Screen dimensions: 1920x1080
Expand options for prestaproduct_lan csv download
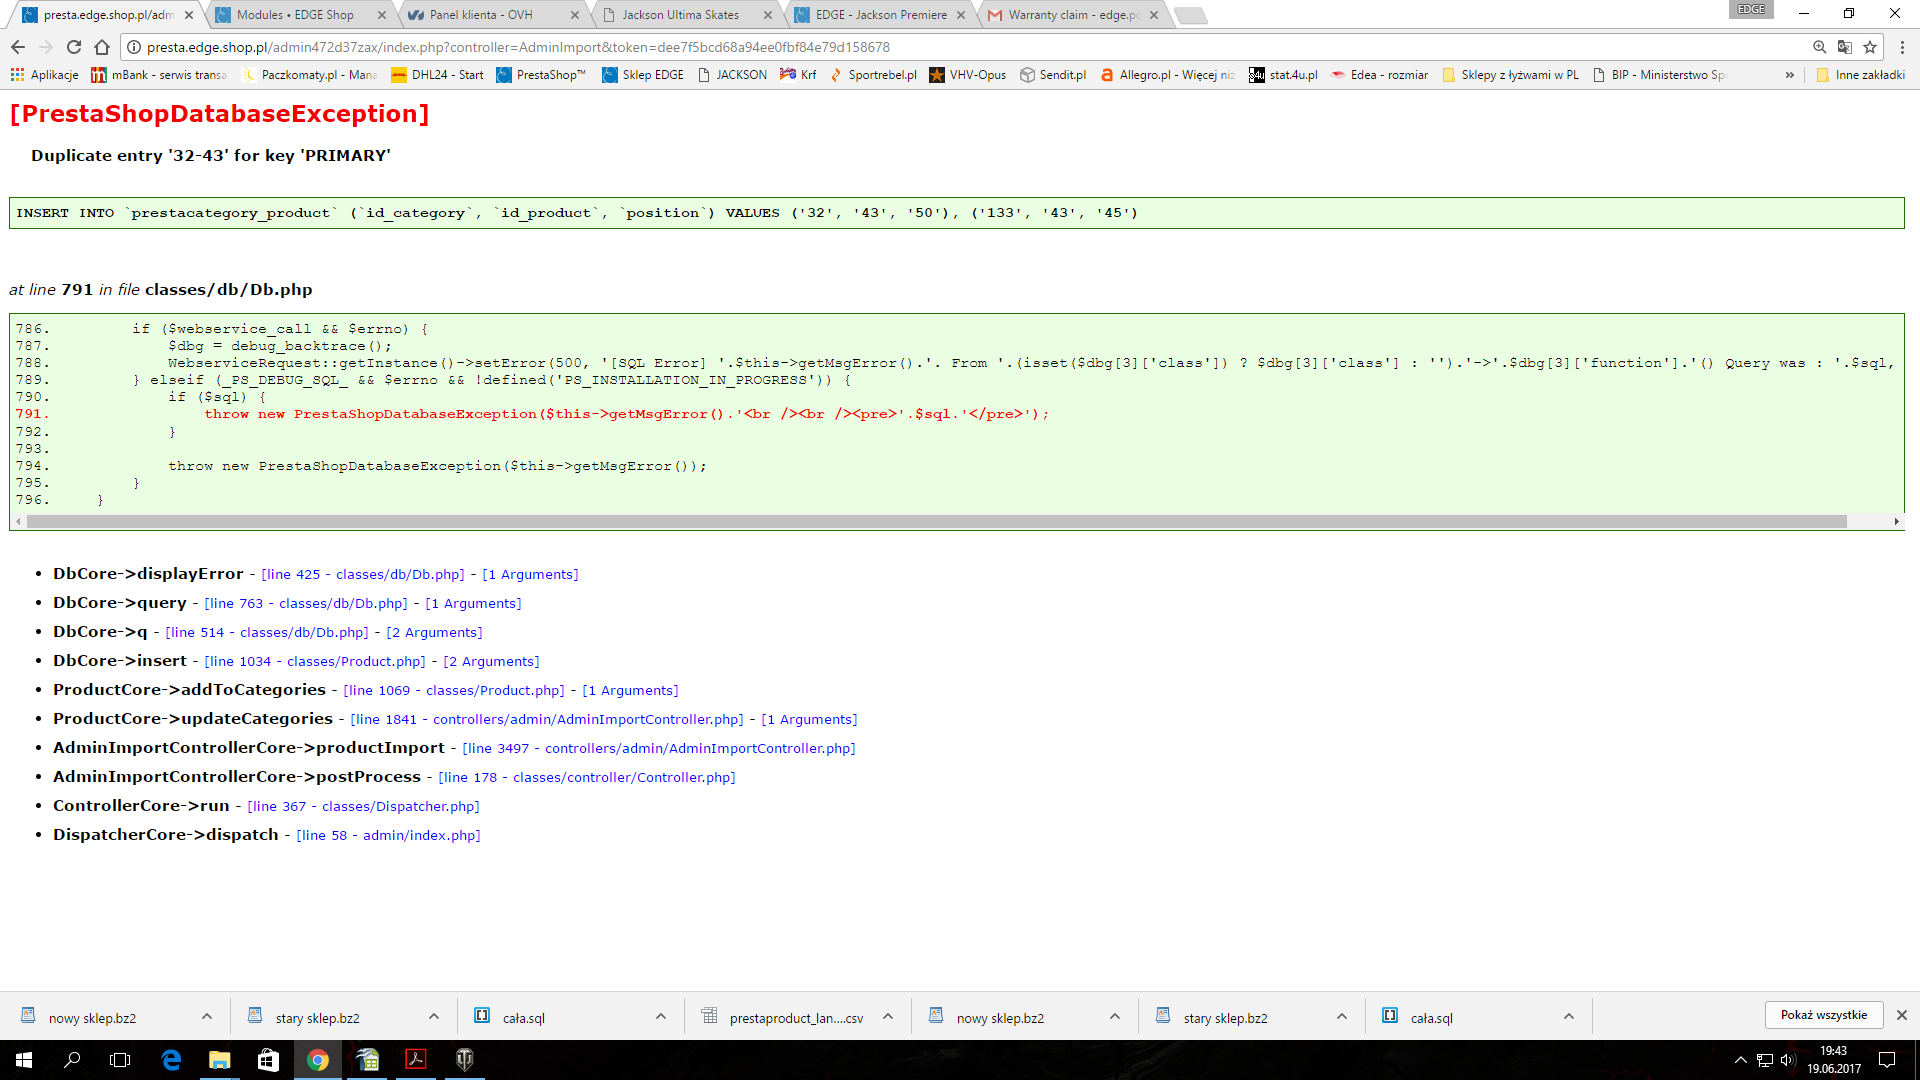point(888,1017)
